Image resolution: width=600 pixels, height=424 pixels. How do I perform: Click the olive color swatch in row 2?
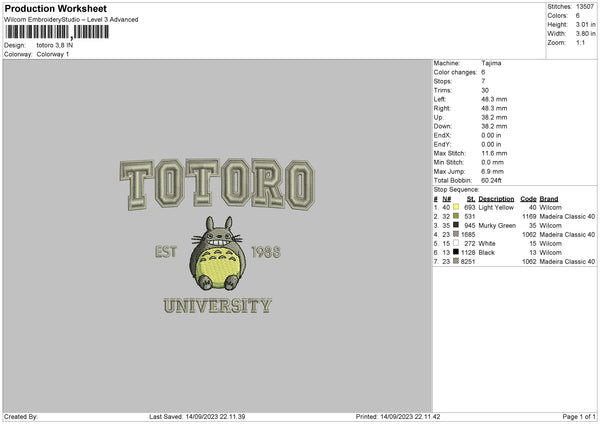[456, 216]
